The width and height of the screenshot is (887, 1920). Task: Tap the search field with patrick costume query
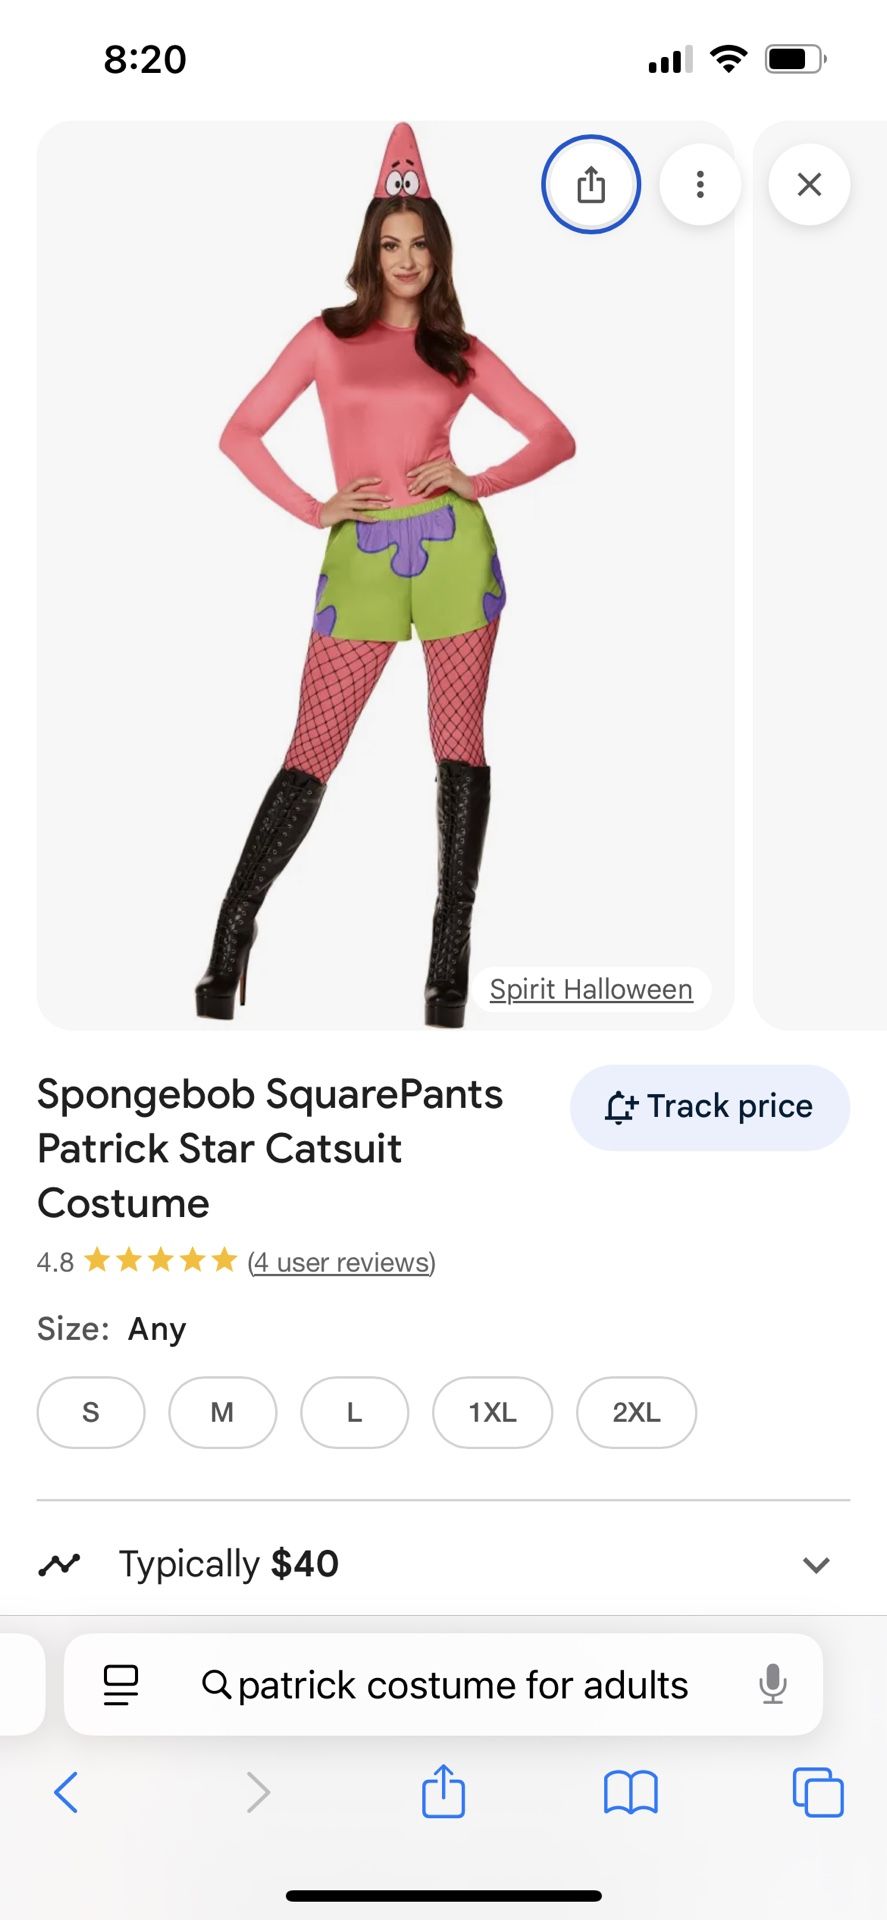click(462, 1685)
